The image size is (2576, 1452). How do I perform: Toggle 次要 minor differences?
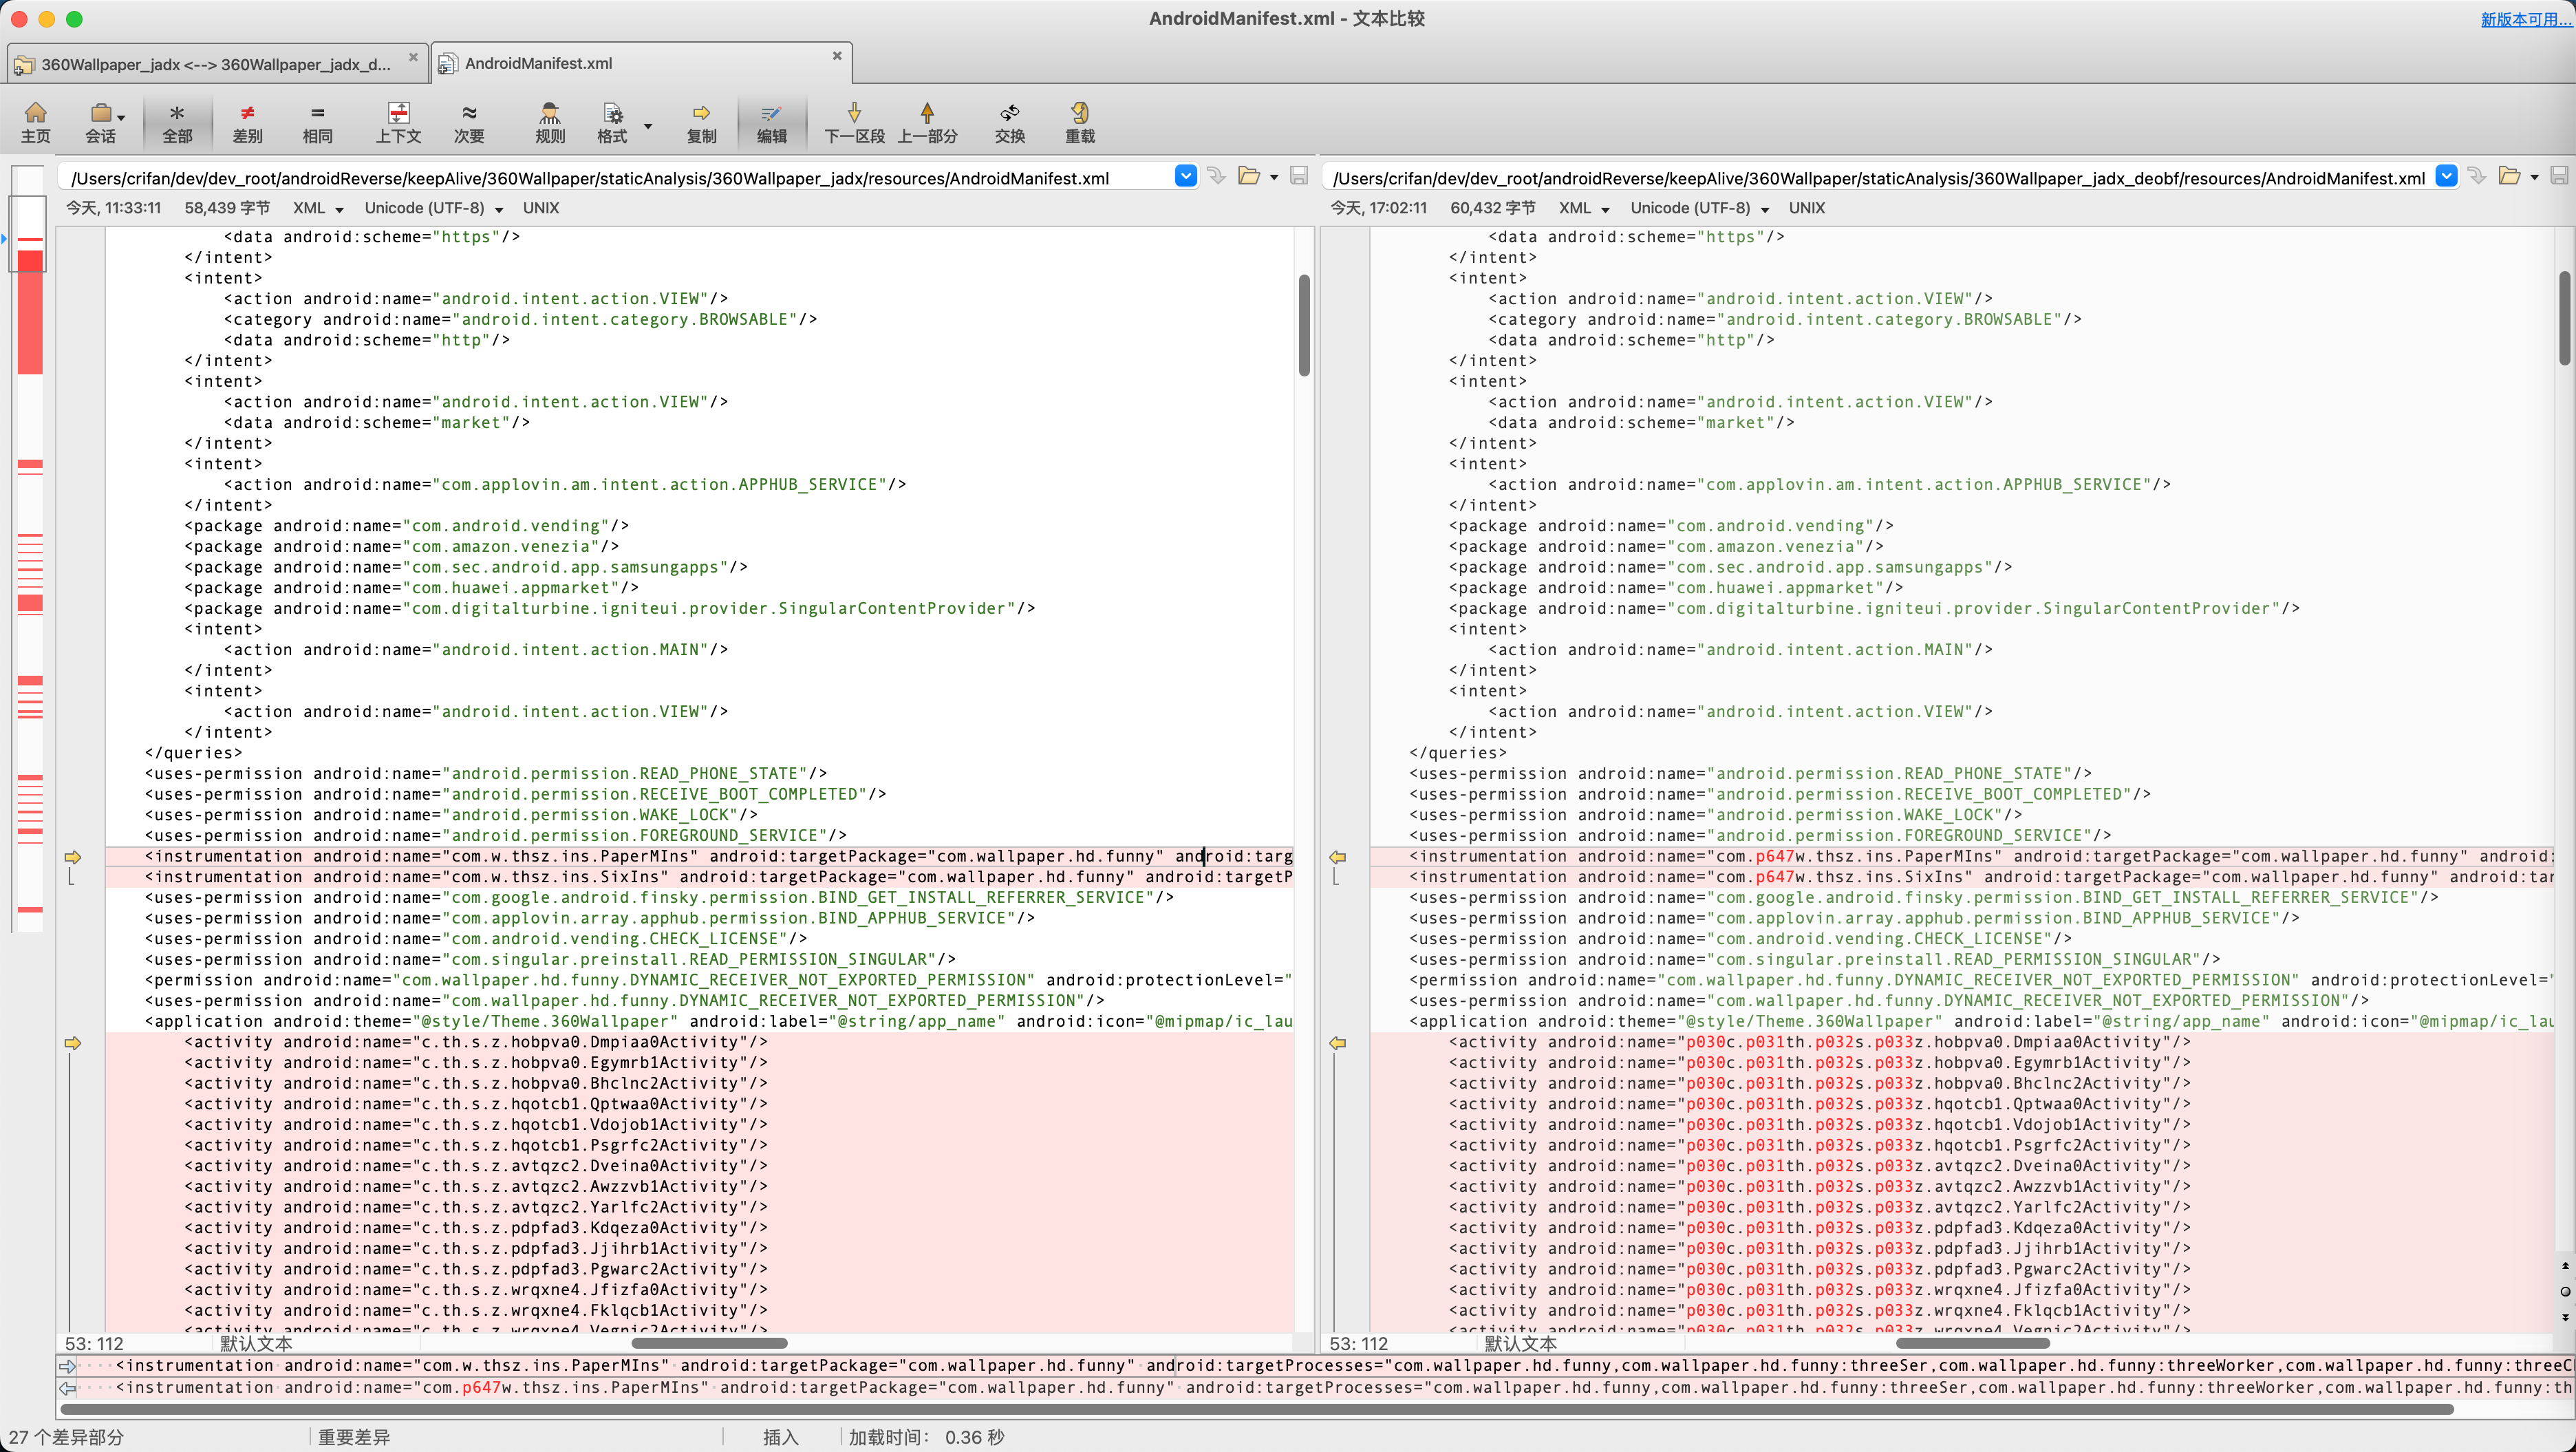(469, 122)
